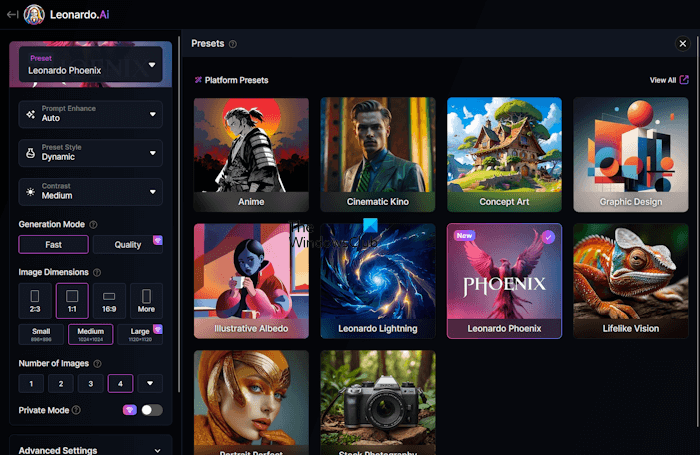
Task: Toggle the Private Mode switch
Action: [x=152, y=410]
